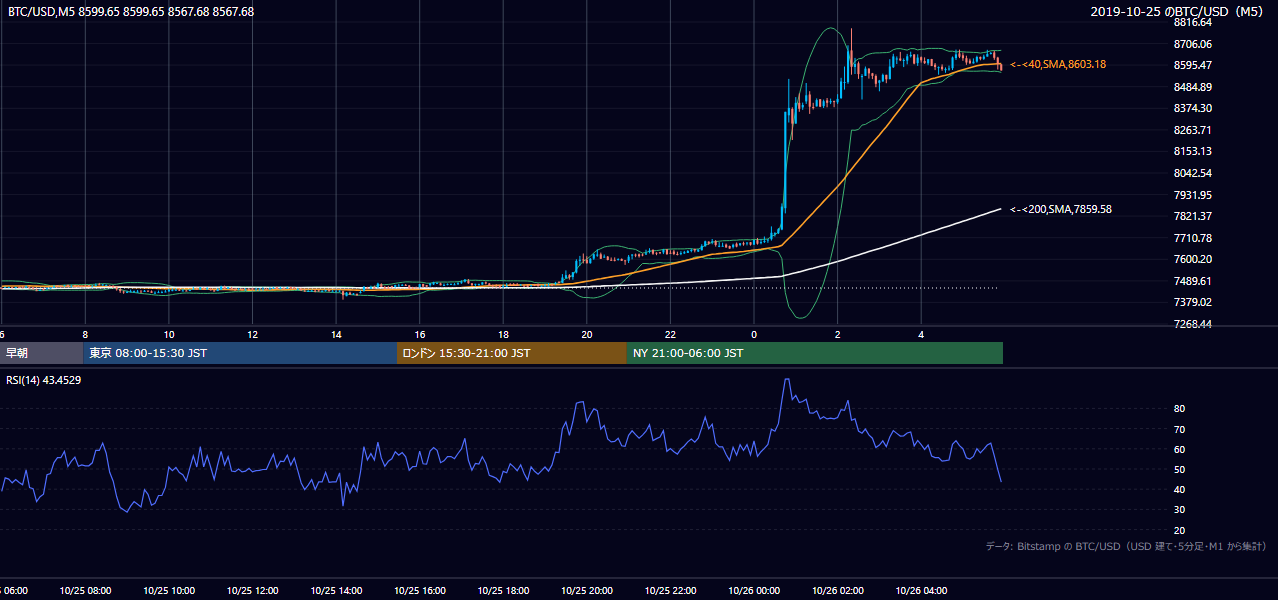
Task: Click the 10/25 12:00 date label
Action: [x=252, y=591]
